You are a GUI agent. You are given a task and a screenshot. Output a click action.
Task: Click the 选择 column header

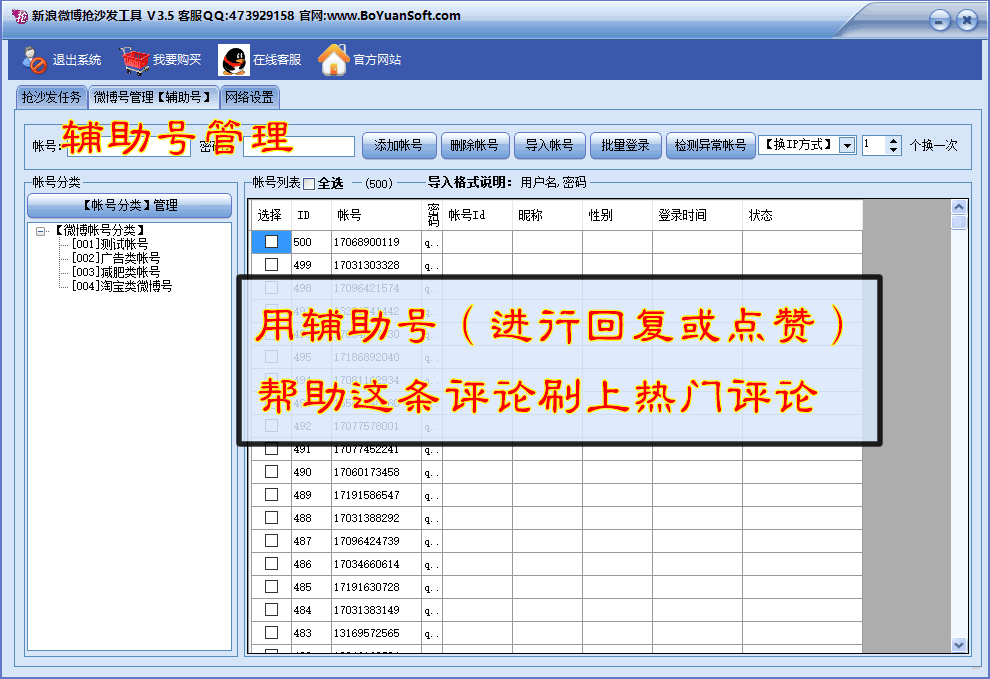[271, 215]
